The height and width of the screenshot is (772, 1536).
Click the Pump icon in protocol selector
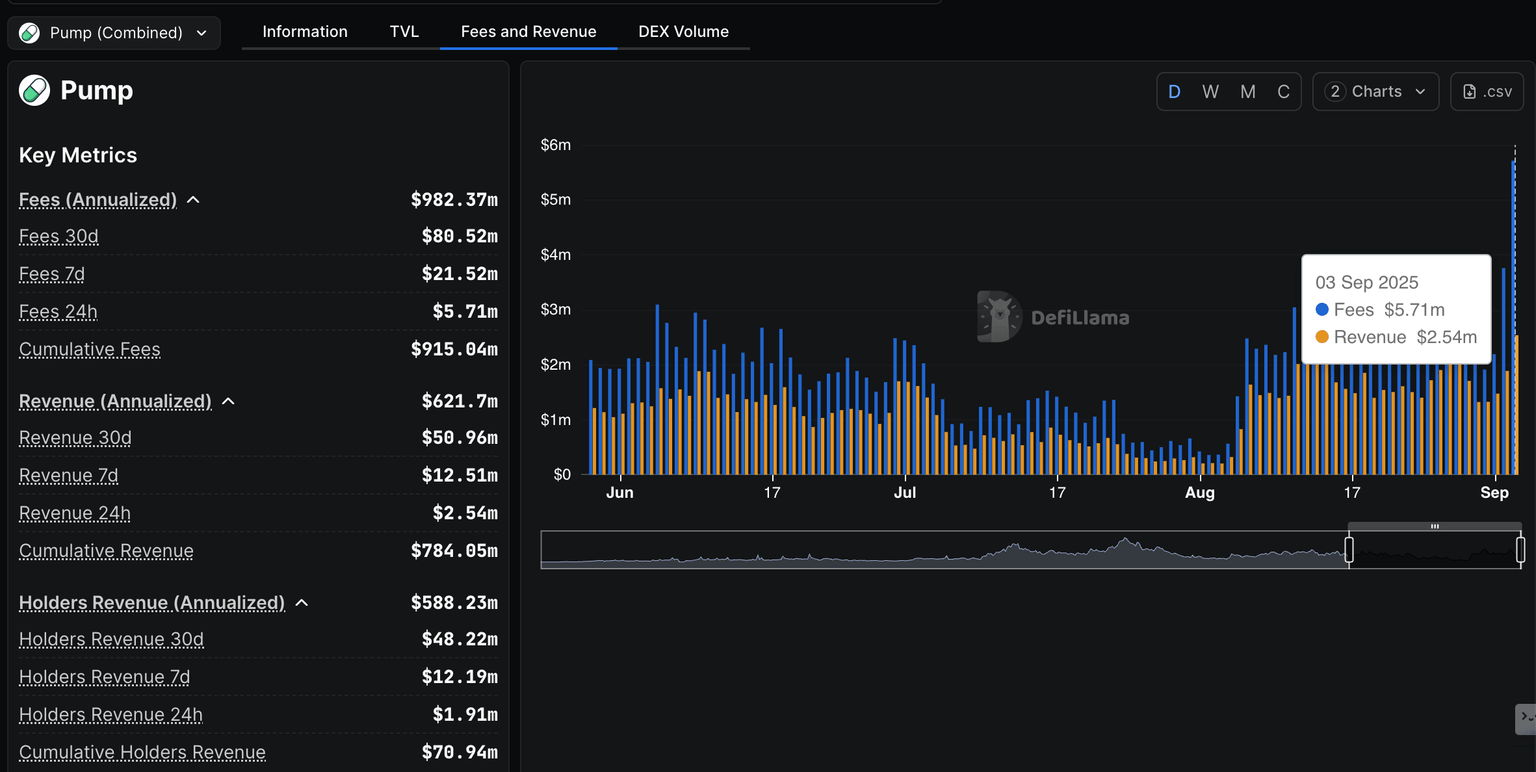point(31,33)
